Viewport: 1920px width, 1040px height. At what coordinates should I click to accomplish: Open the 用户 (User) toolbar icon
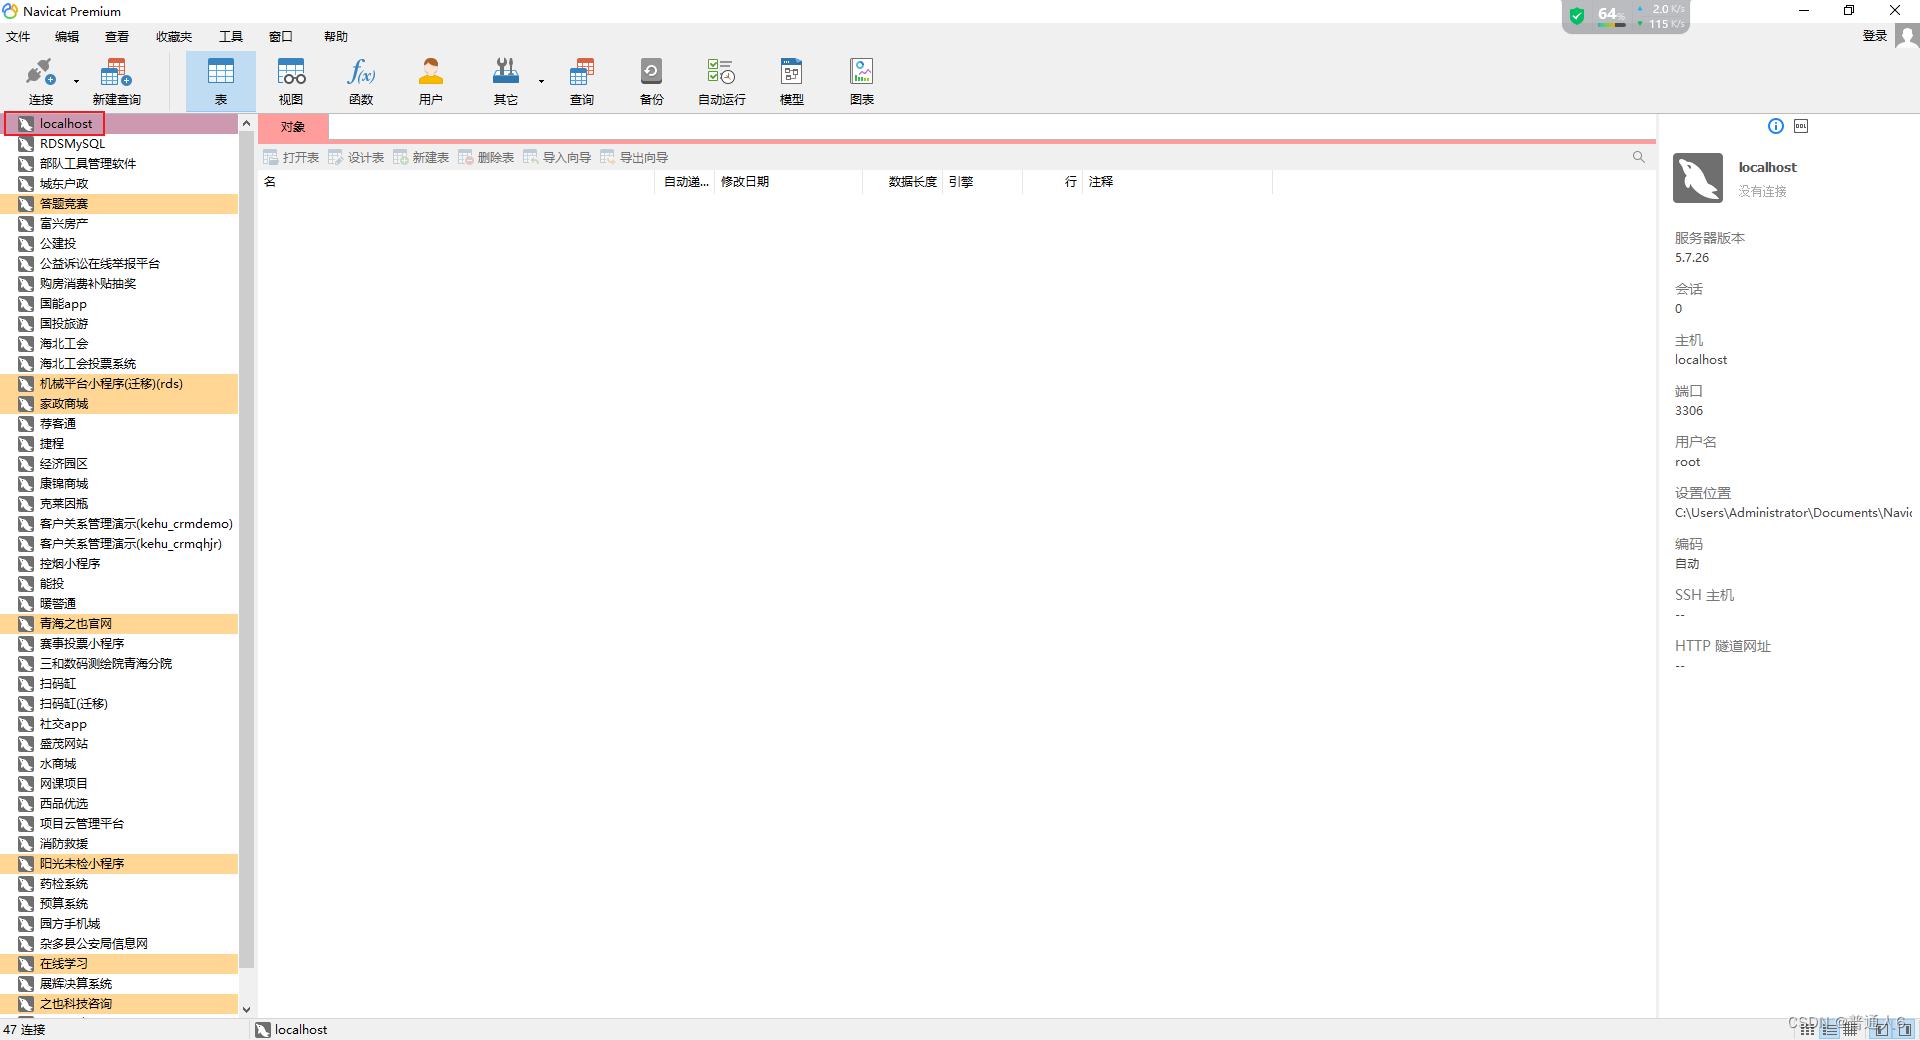click(x=431, y=81)
